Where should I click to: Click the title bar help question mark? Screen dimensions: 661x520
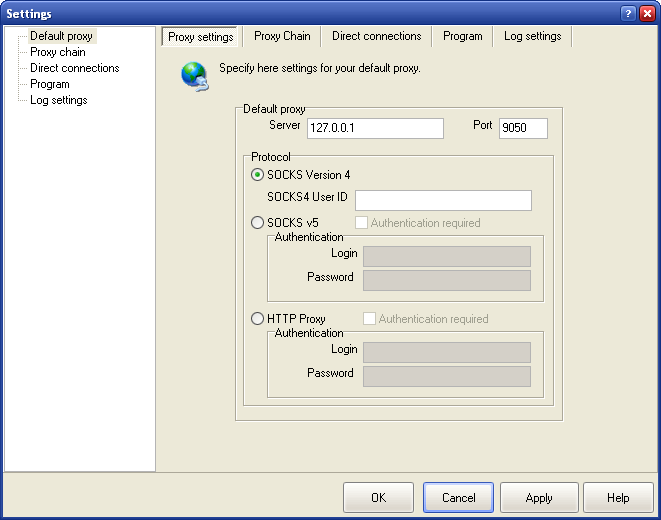[628, 13]
